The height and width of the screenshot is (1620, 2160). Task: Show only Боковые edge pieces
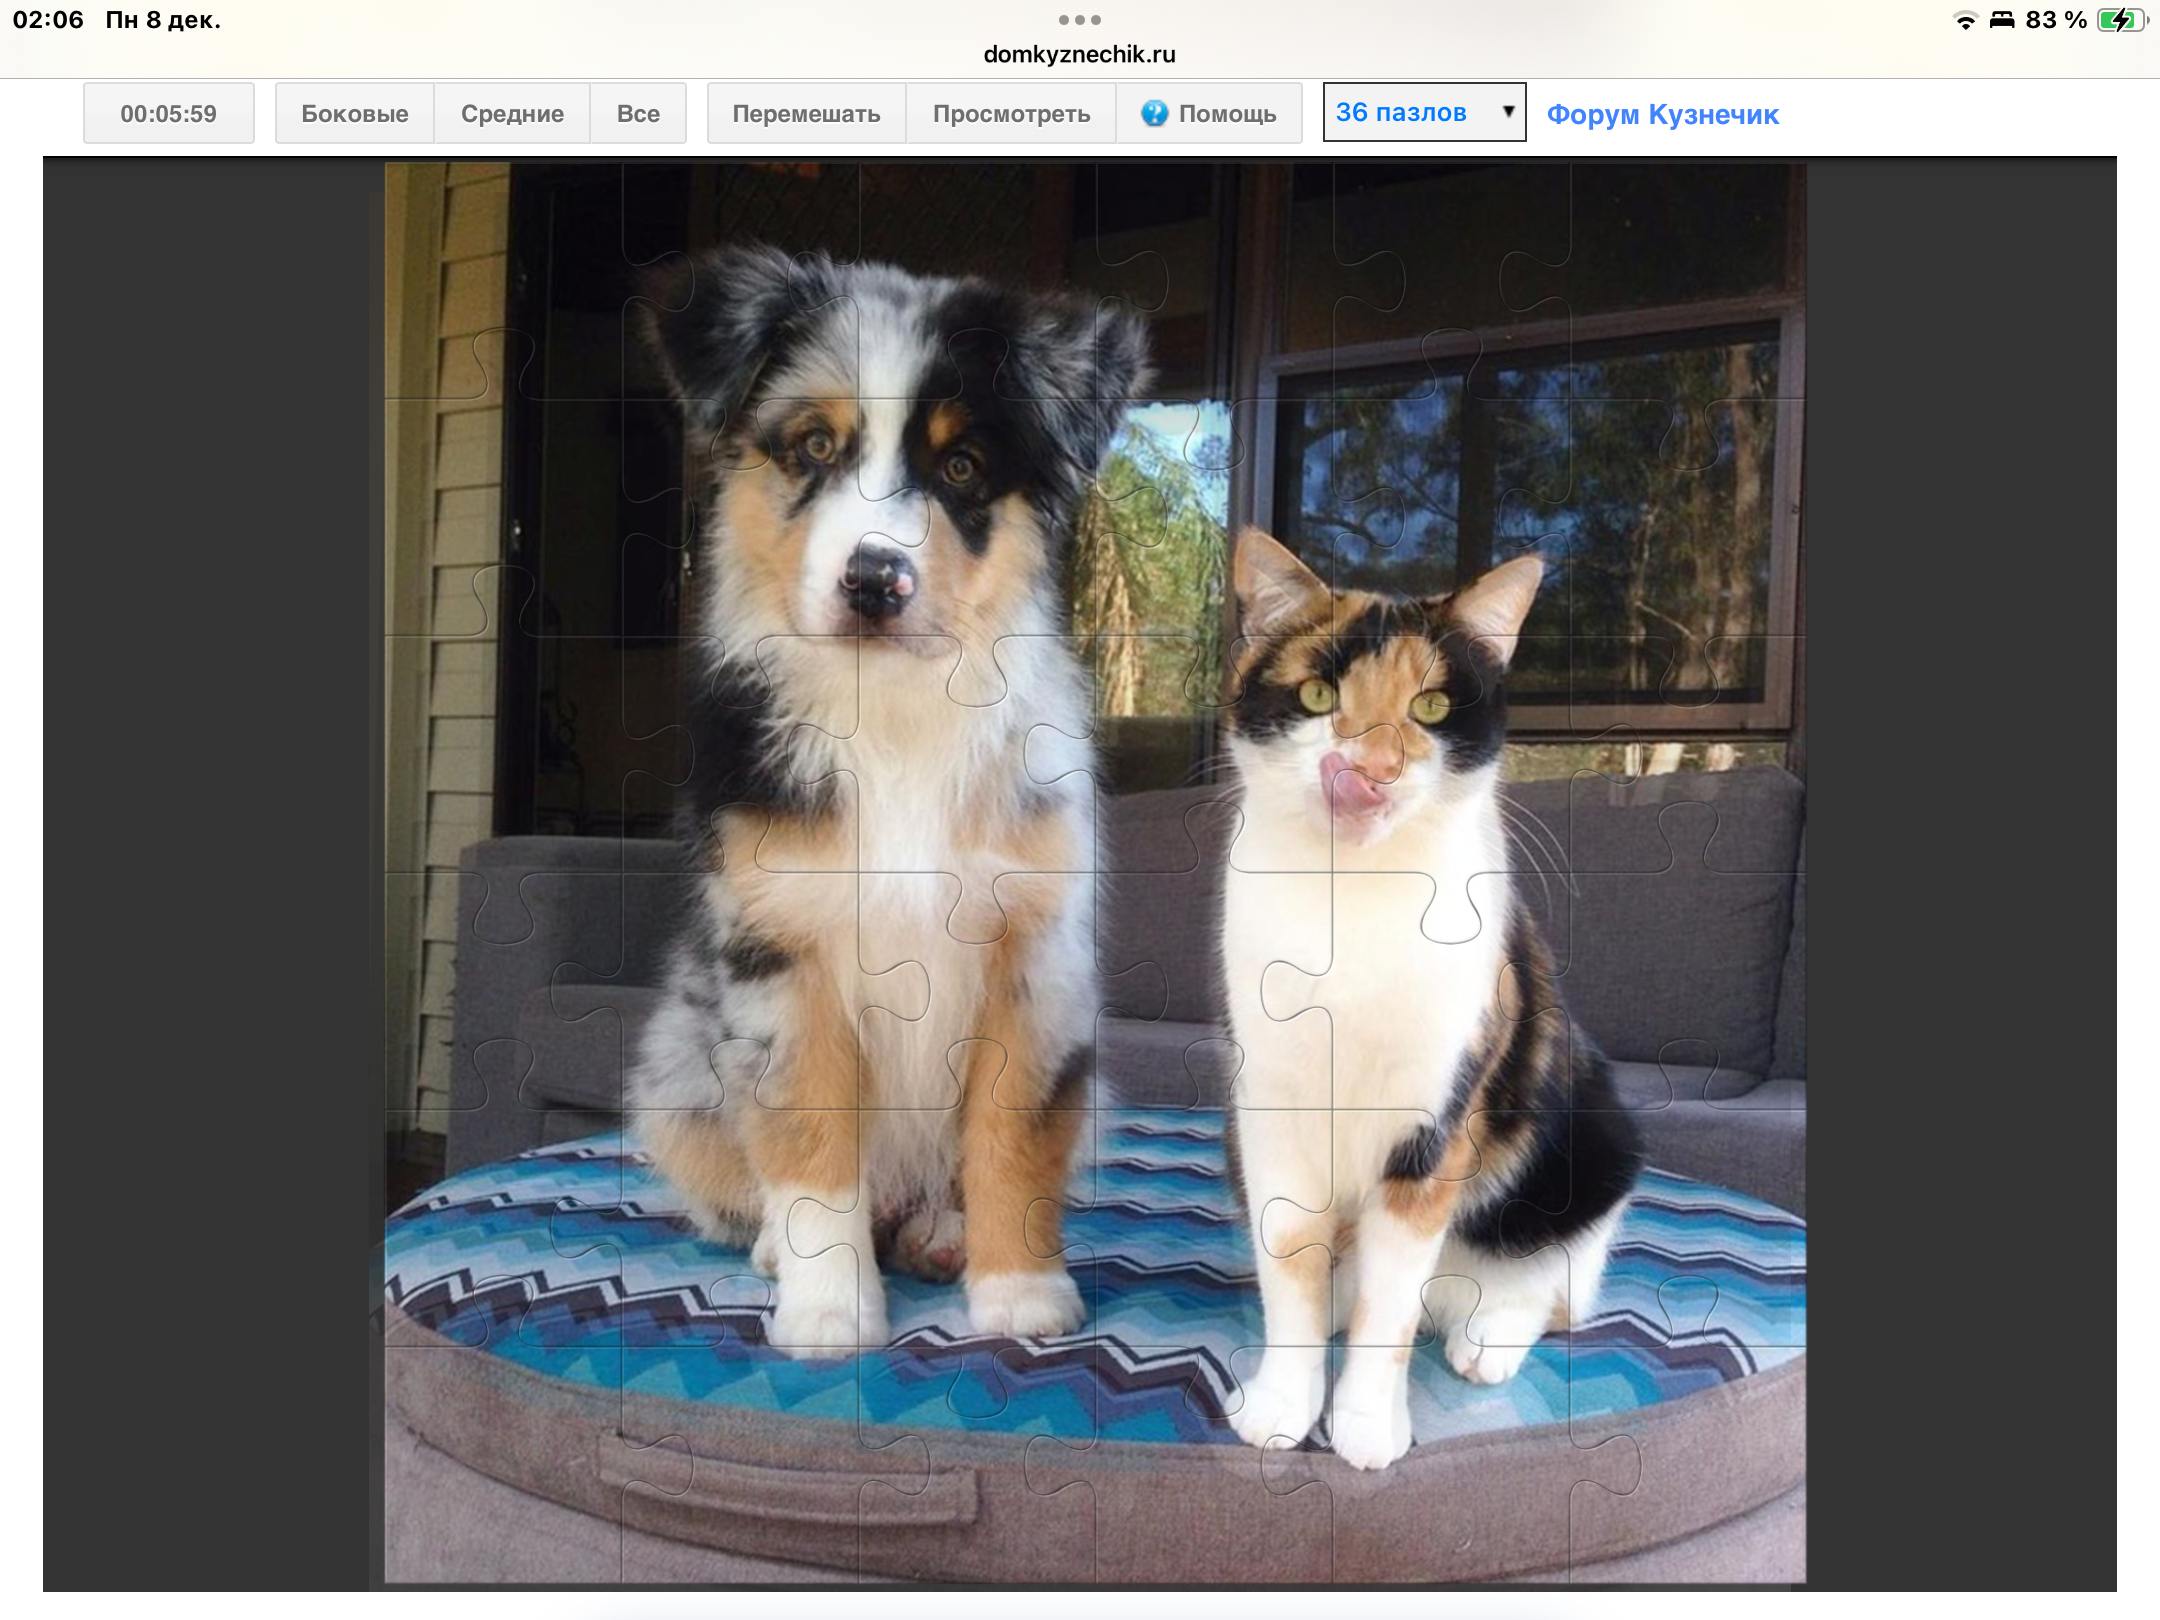click(x=354, y=114)
